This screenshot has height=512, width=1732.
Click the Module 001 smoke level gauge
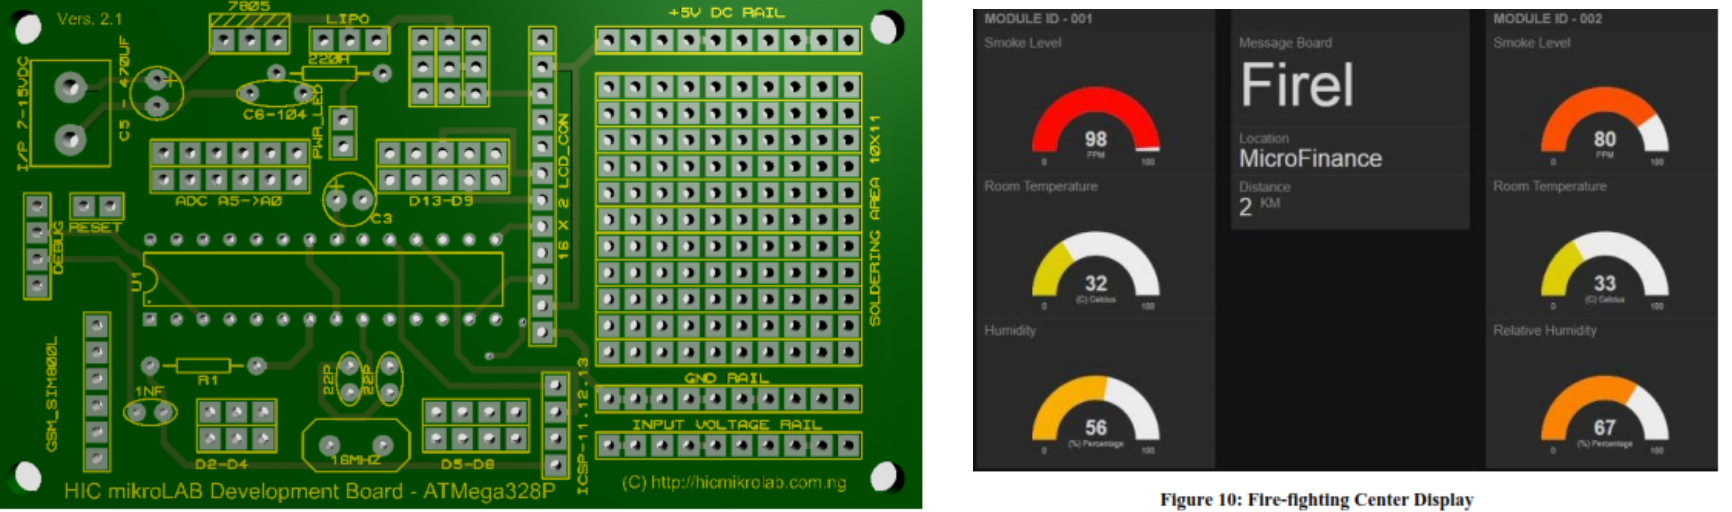[1095, 125]
